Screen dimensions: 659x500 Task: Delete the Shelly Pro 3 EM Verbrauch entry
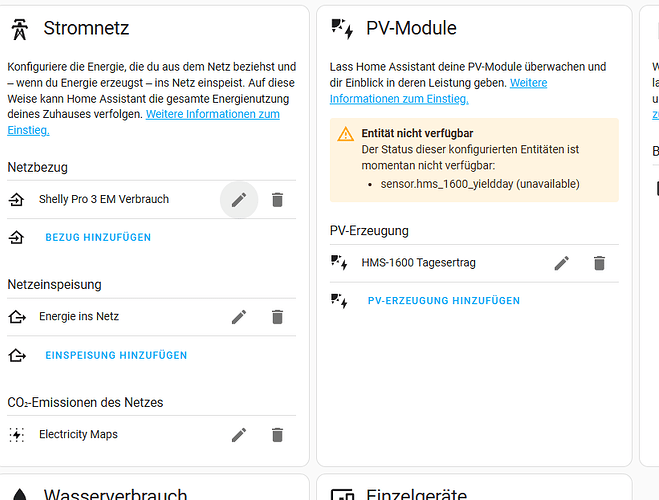[277, 200]
